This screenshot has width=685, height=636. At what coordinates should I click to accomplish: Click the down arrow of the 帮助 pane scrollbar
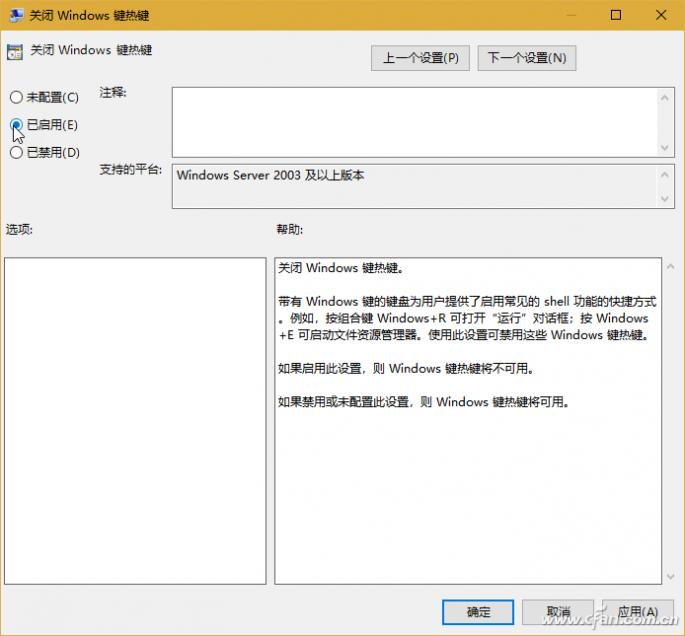point(671,577)
